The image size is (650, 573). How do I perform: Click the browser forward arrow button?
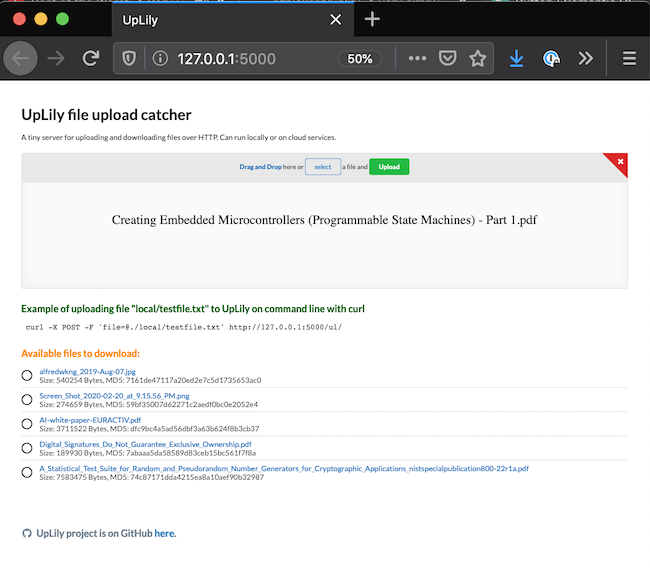(56, 58)
